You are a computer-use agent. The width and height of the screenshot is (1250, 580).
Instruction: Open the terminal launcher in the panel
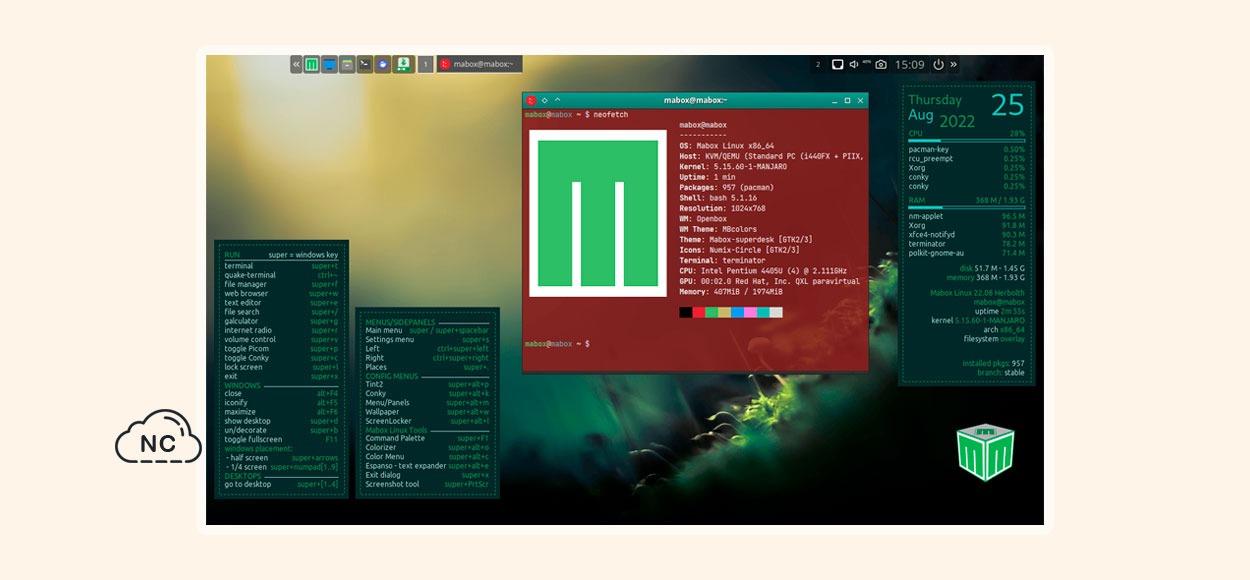[x=365, y=64]
